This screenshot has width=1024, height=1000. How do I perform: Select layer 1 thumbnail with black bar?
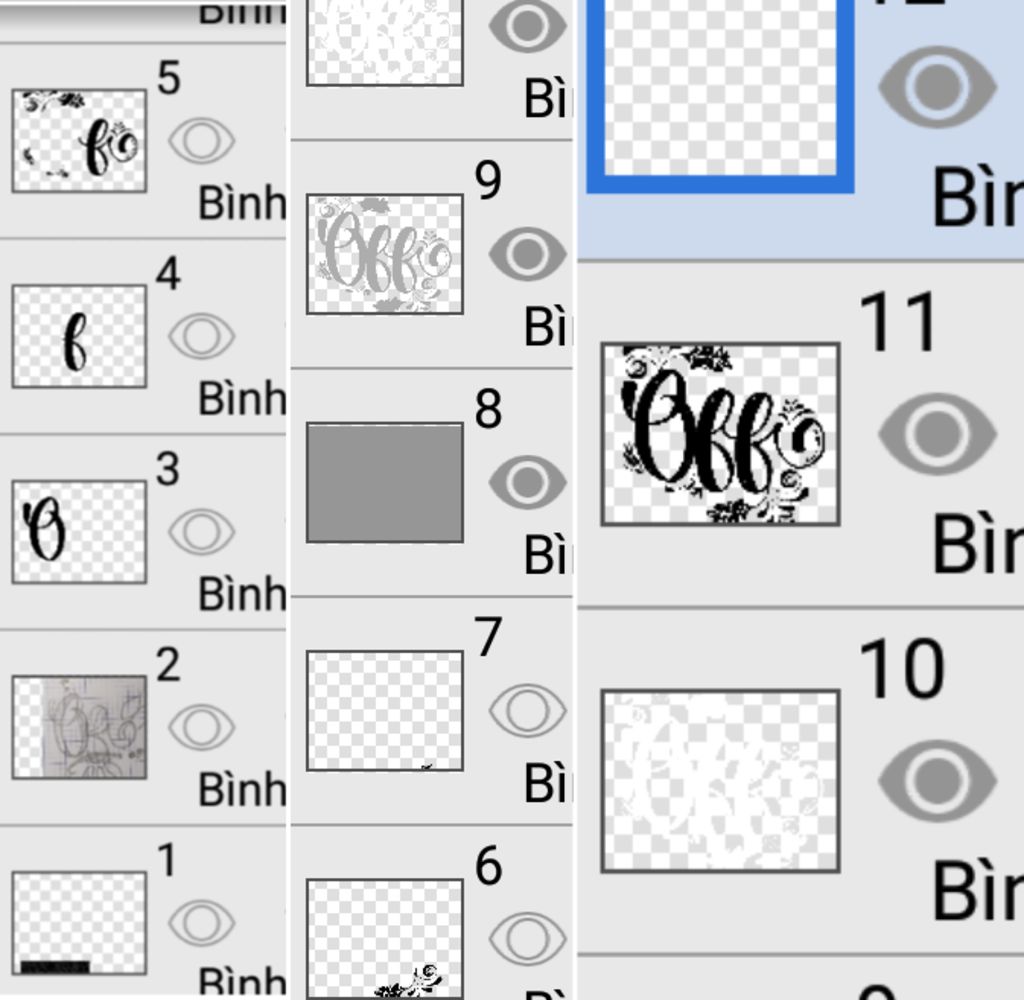(79, 922)
